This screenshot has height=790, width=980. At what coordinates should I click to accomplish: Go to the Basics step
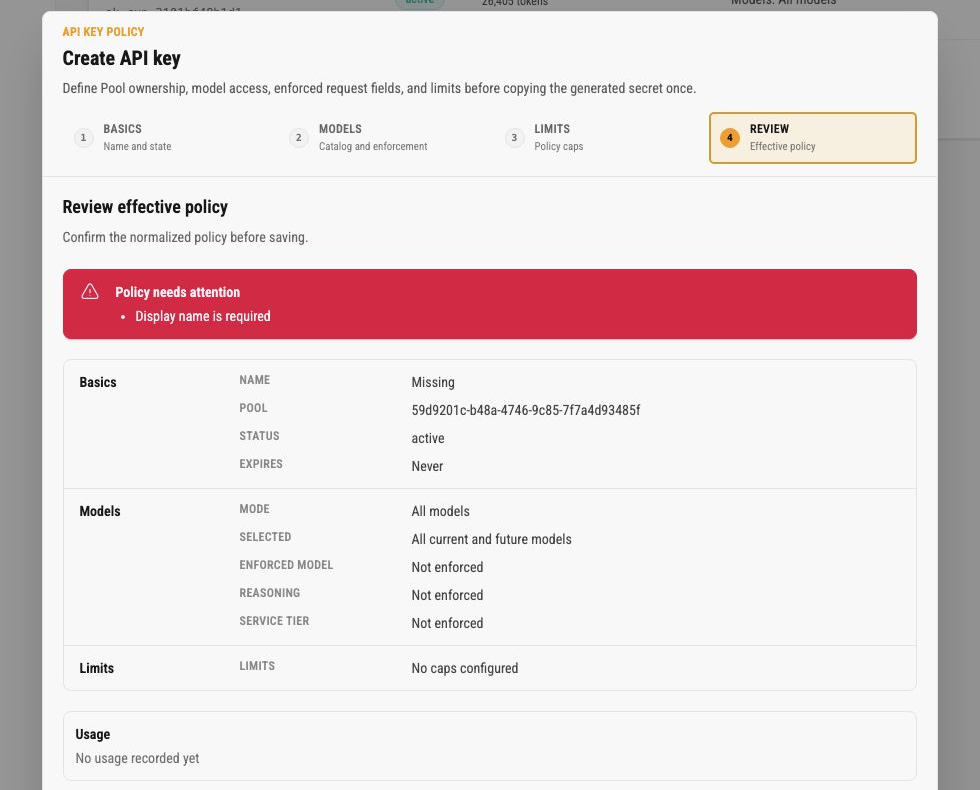tap(166, 138)
